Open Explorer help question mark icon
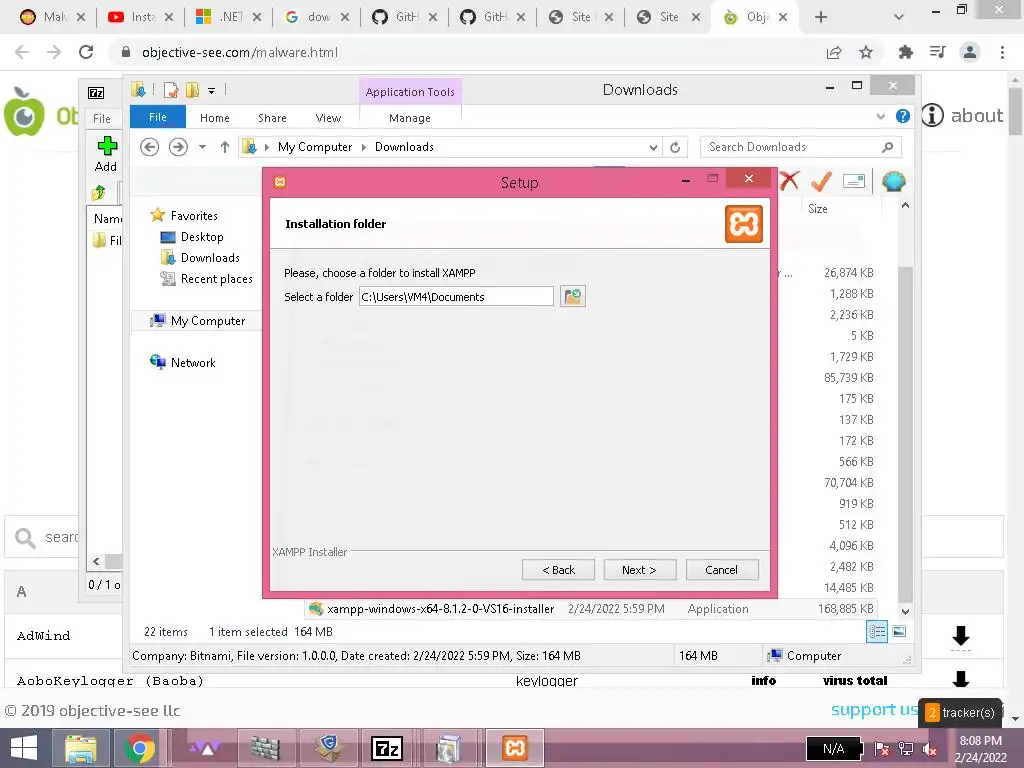The width and height of the screenshot is (1024, 768). (903, 116)
